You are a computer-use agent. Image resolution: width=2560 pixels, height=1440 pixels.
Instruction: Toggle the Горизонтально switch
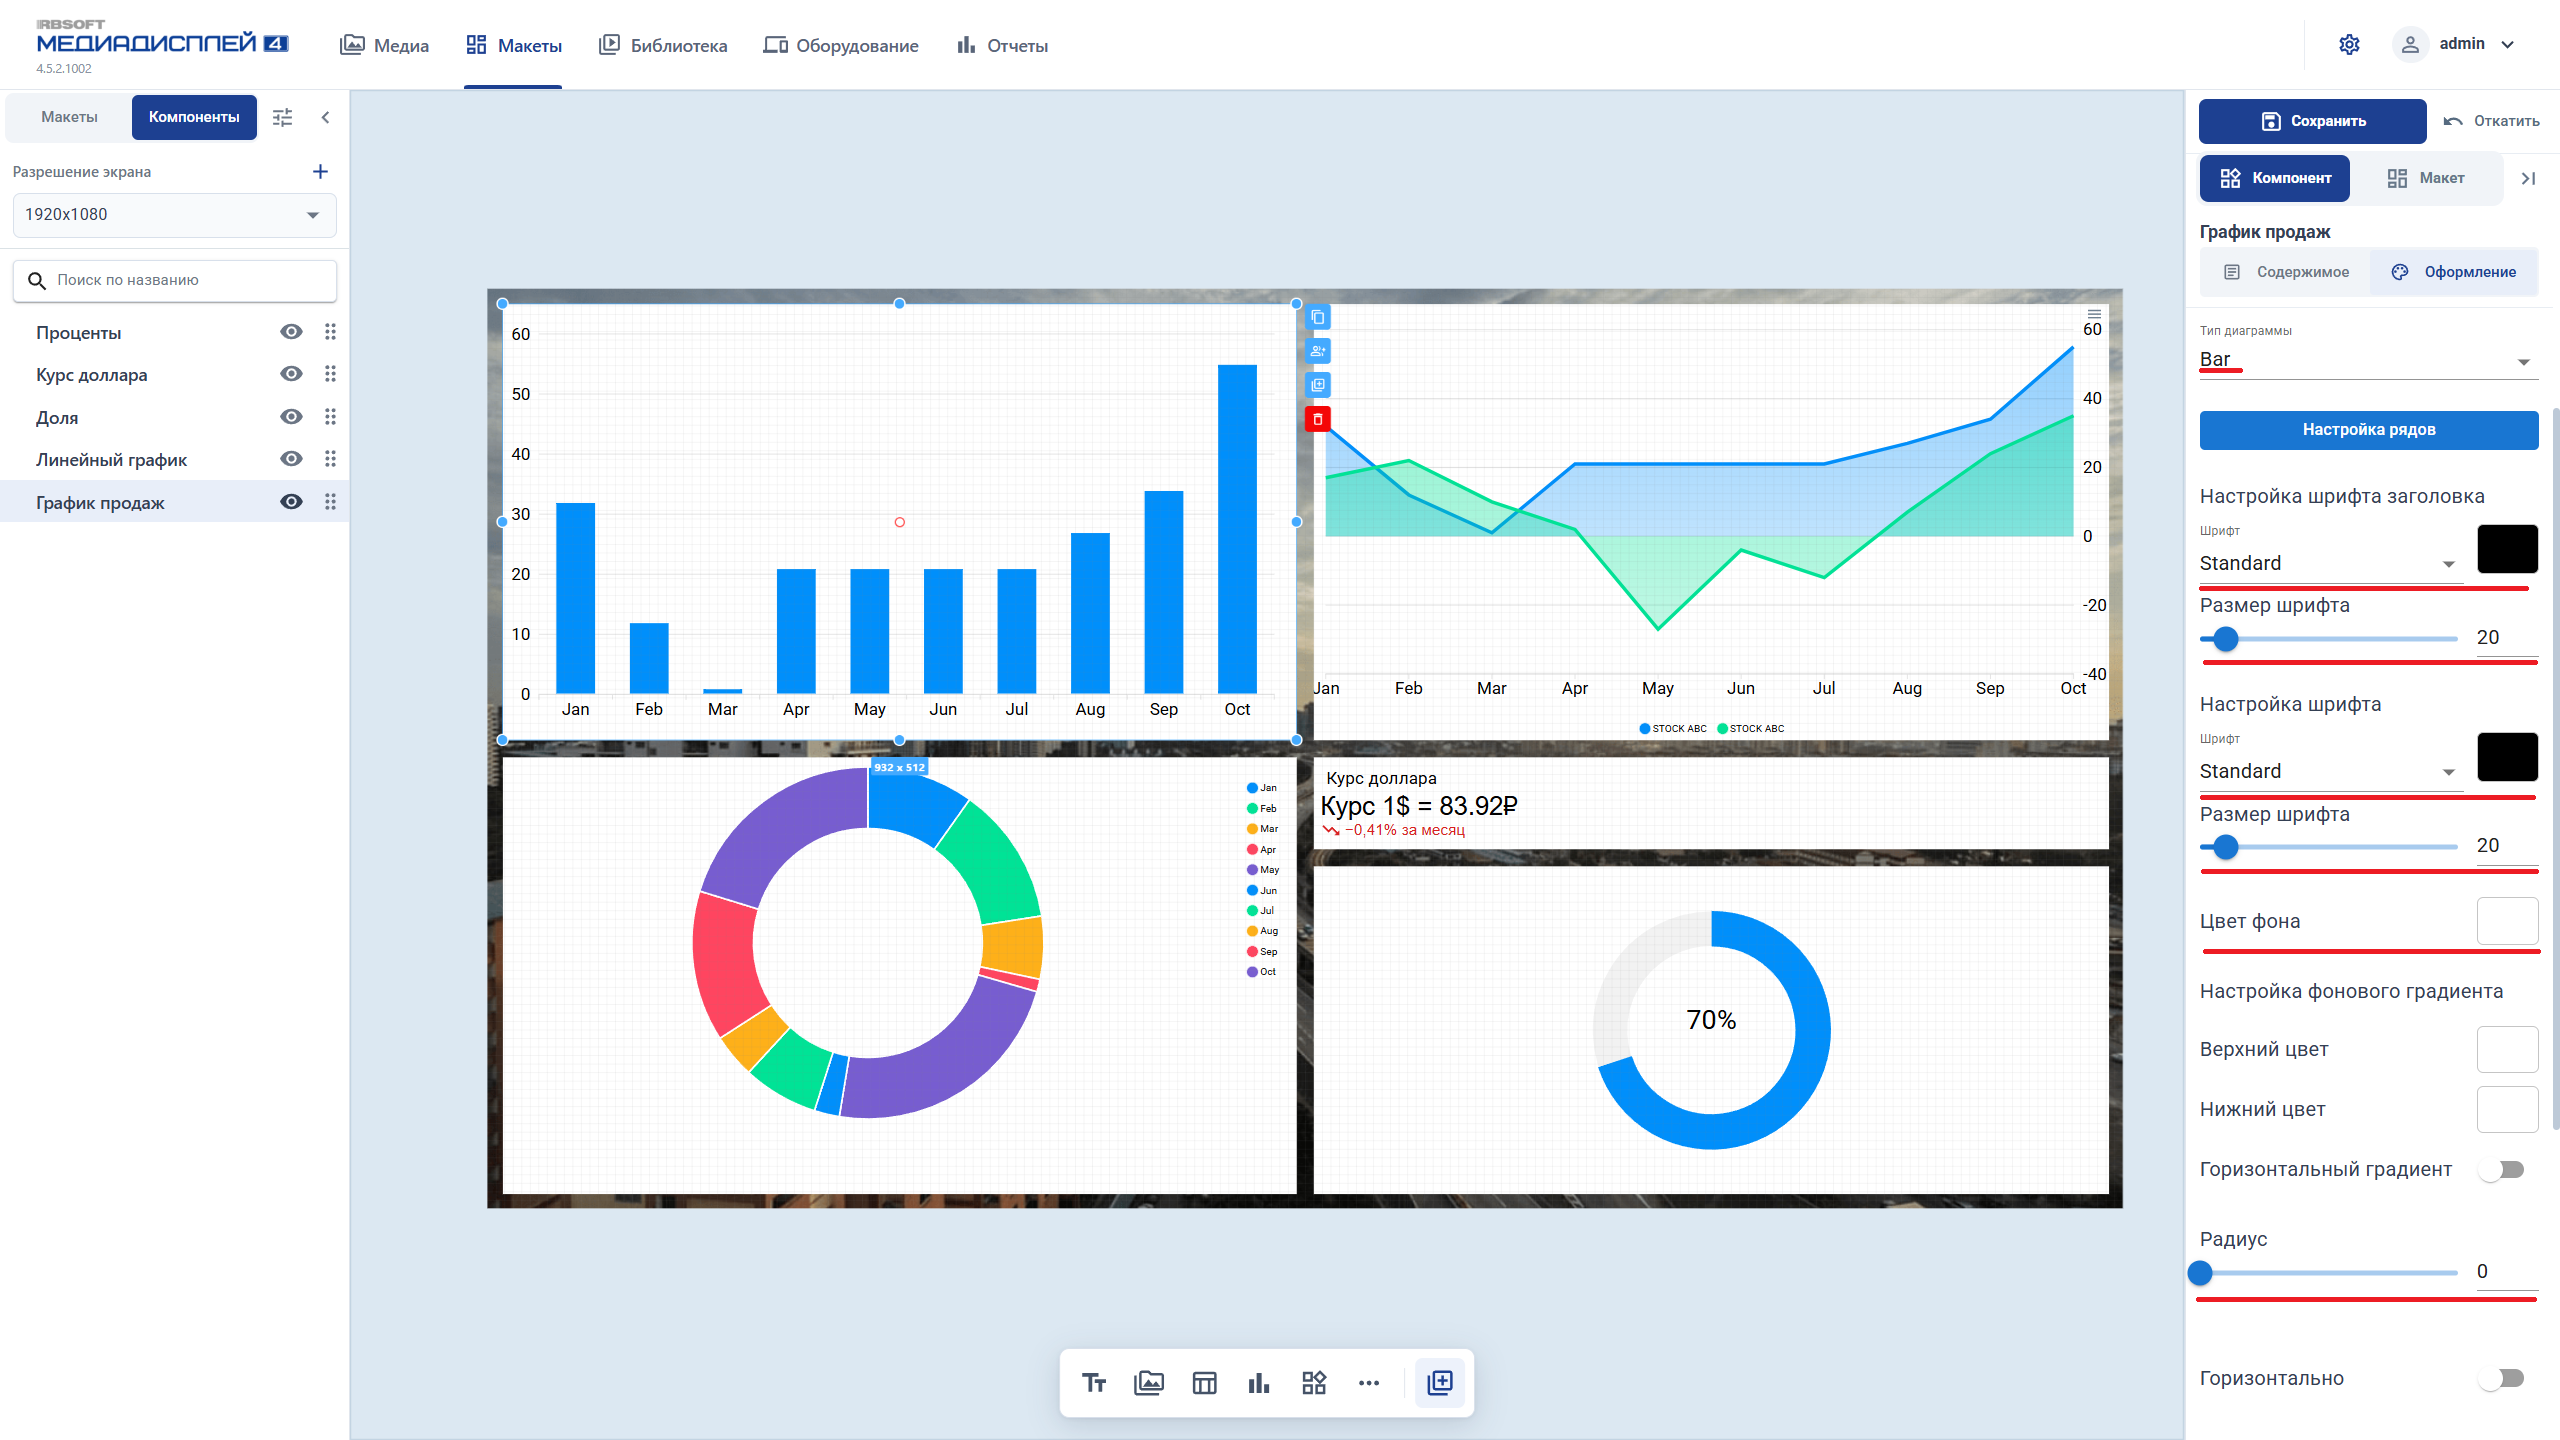pos(2503,1378)
